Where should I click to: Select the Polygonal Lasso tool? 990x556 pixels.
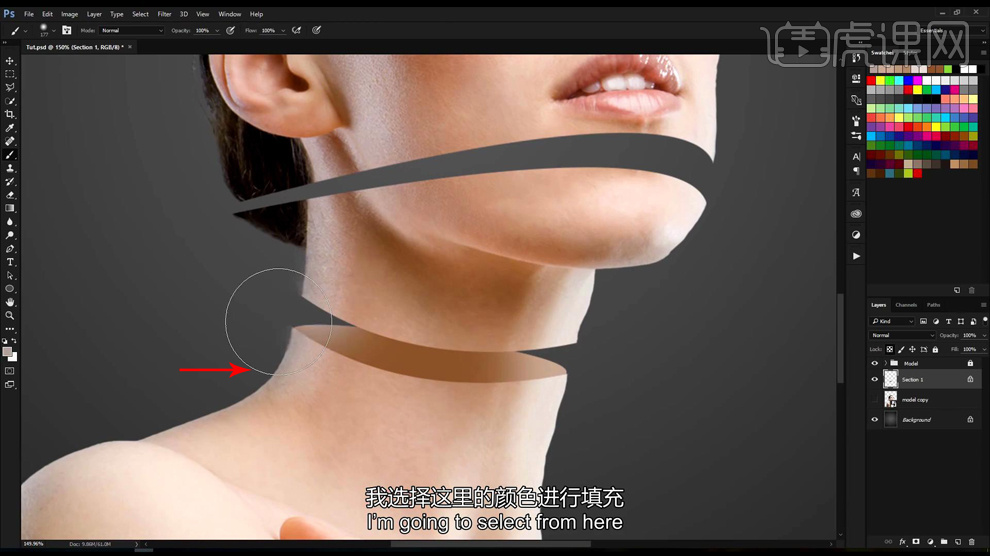[x=9, y=88]
